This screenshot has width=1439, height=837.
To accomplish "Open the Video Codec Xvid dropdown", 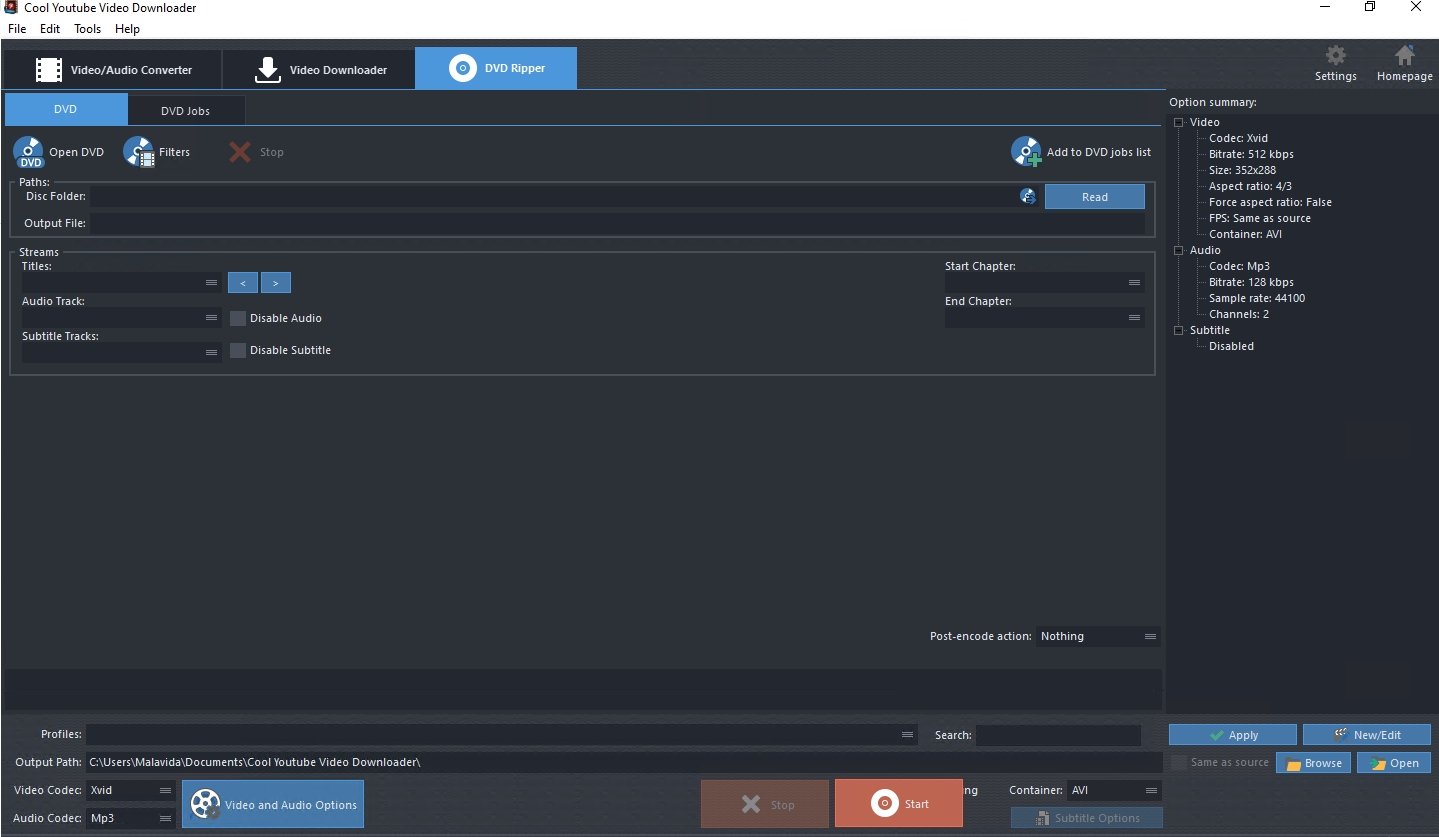I will point(131,790).
